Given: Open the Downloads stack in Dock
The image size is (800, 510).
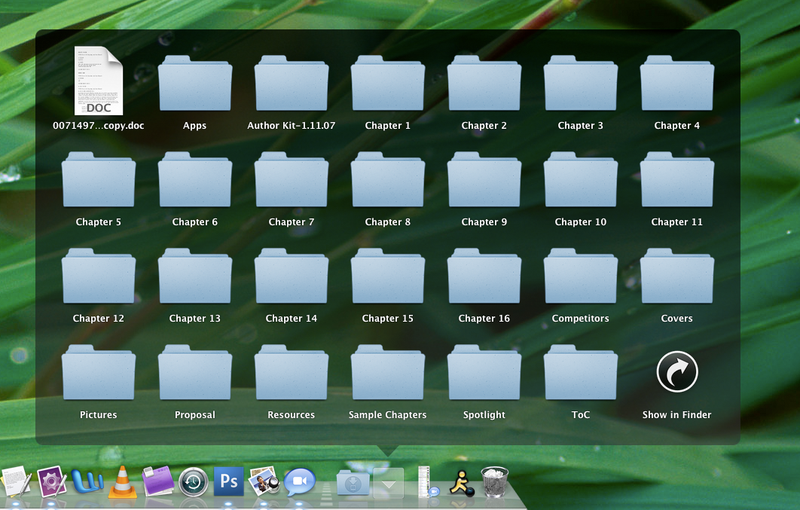Looking at the screenshot, I should click(353, 482).
